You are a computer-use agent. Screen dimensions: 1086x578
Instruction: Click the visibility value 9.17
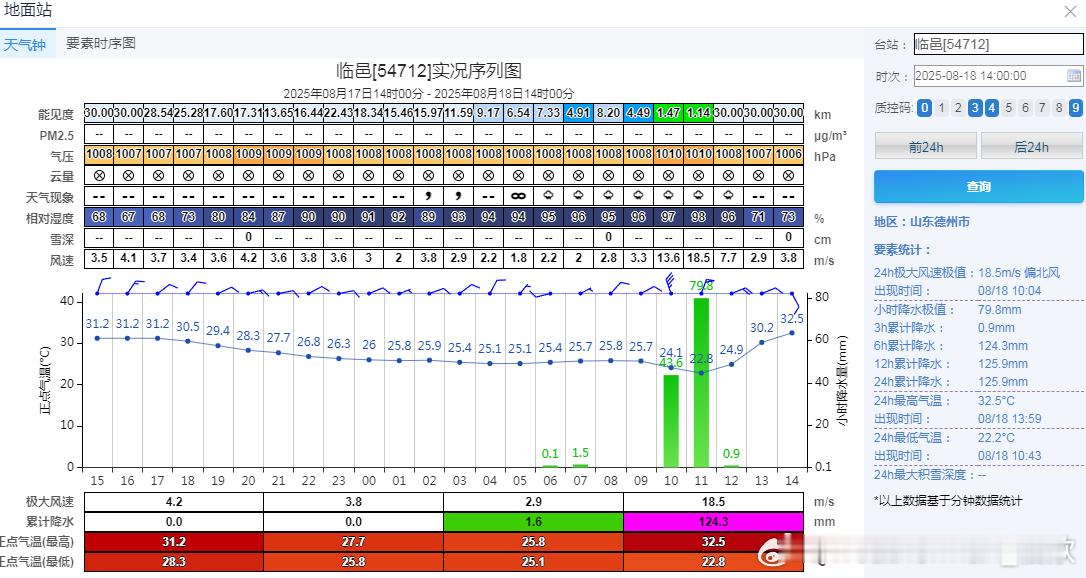pos(488,112)
